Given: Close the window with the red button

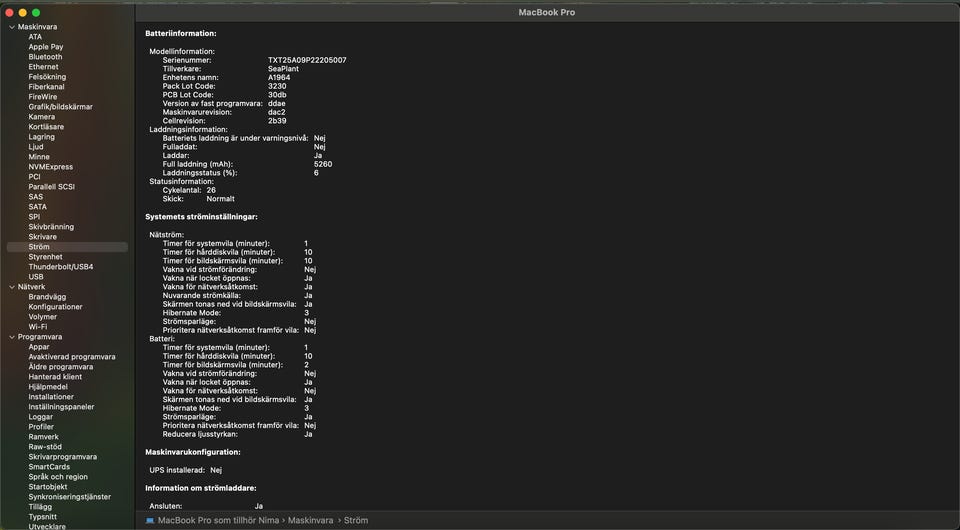Looking at the screenshot, I should (x=9, y=12).
